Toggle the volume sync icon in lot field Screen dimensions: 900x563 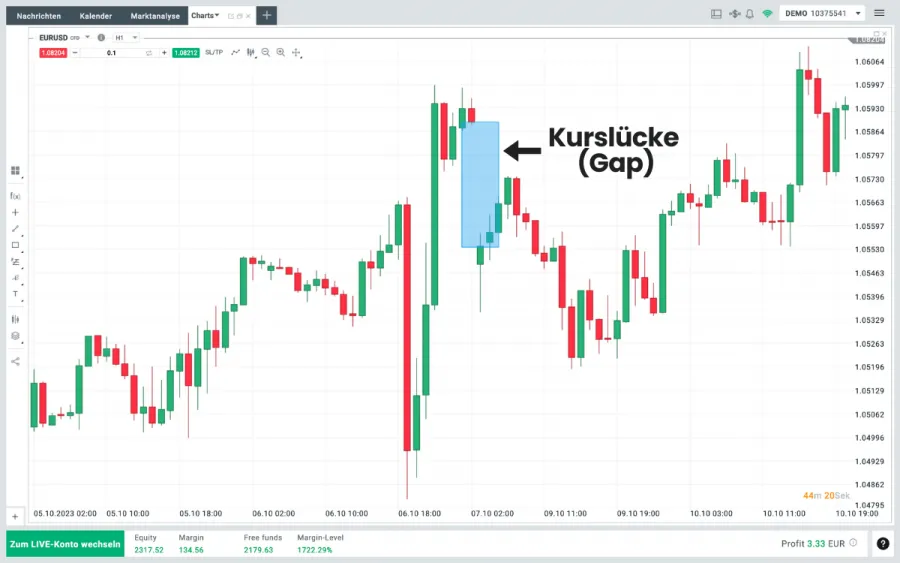coord(149,53)
